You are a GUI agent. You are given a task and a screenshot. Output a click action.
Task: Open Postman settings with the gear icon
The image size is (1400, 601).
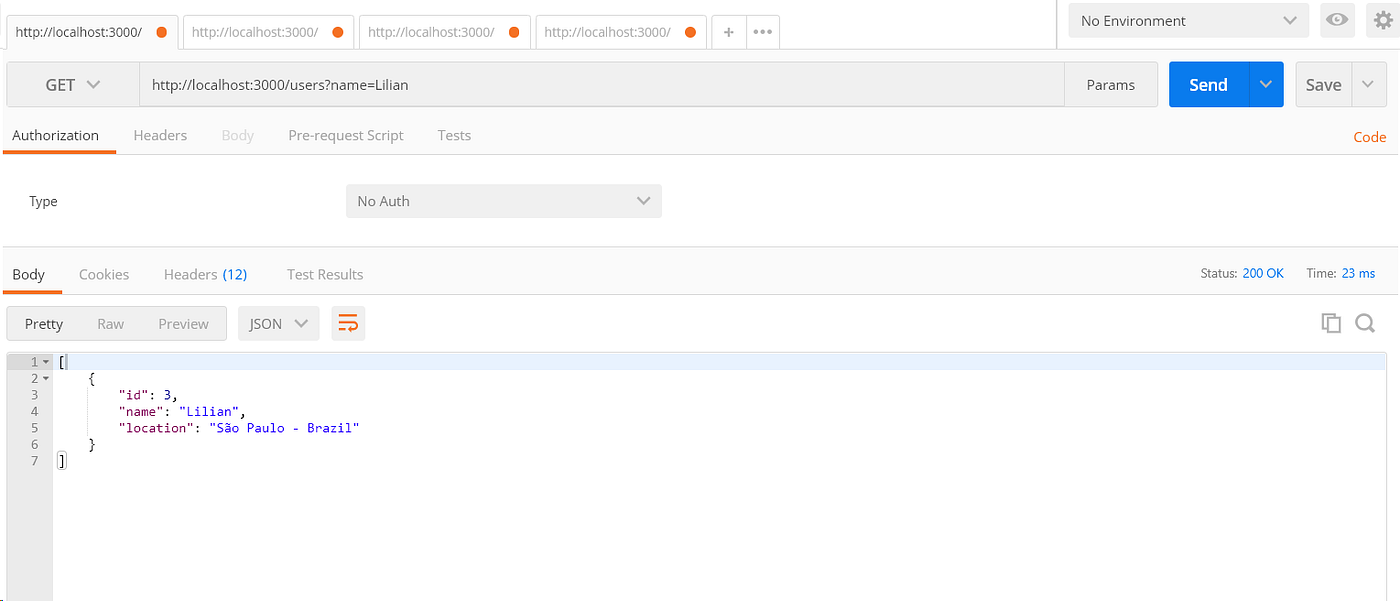pyautogui.click(x=1381, y=20)
